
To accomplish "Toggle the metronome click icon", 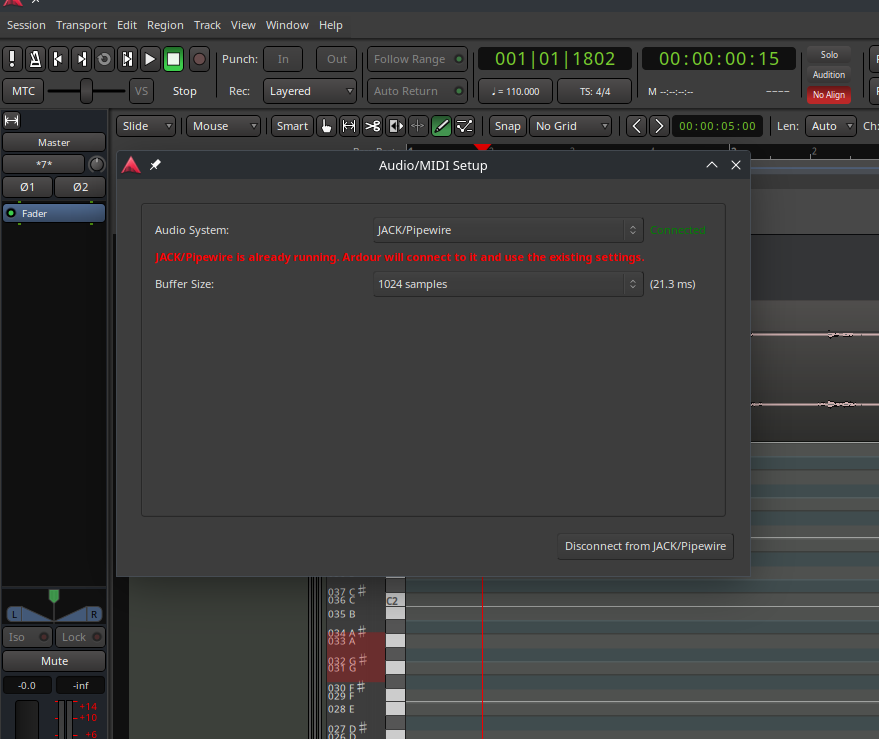I will point(35,59).
